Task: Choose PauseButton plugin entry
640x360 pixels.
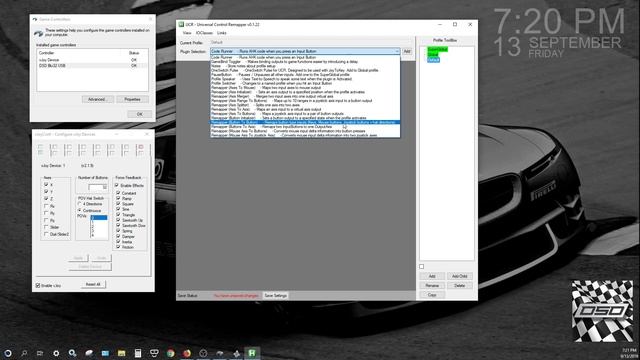Action: pos(305,75)
